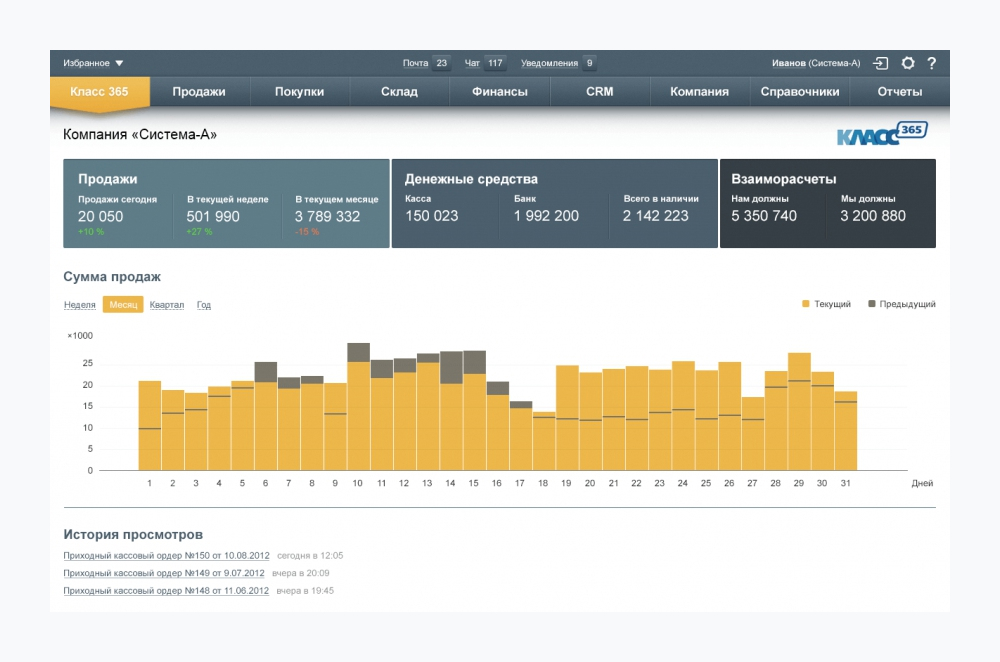Screen dimensions: 1000x662
Task: Open settings via the gear icon
Action: [x=908, y=63]
